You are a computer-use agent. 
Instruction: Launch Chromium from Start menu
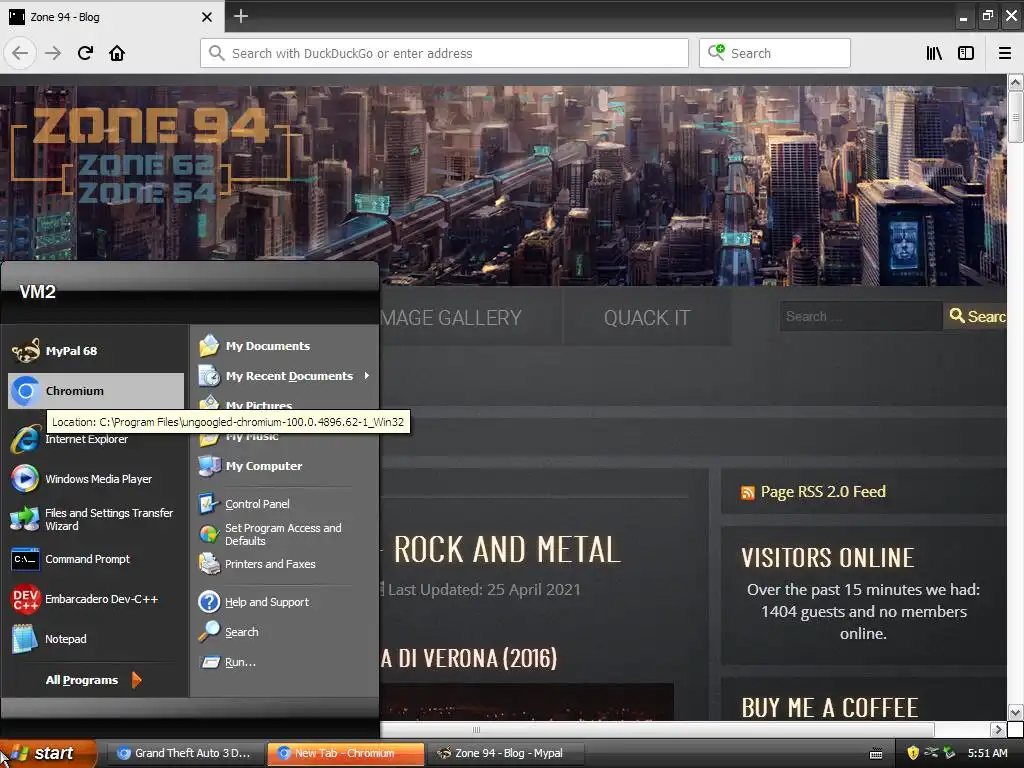(x=96, y=391)
